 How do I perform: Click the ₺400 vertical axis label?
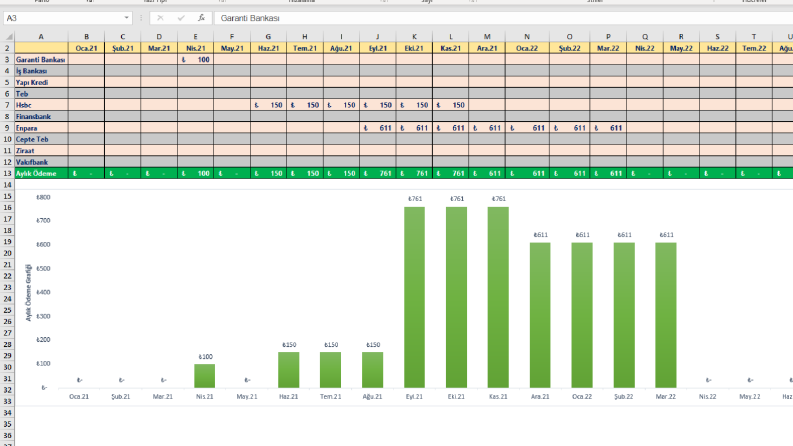pos(43,292)
